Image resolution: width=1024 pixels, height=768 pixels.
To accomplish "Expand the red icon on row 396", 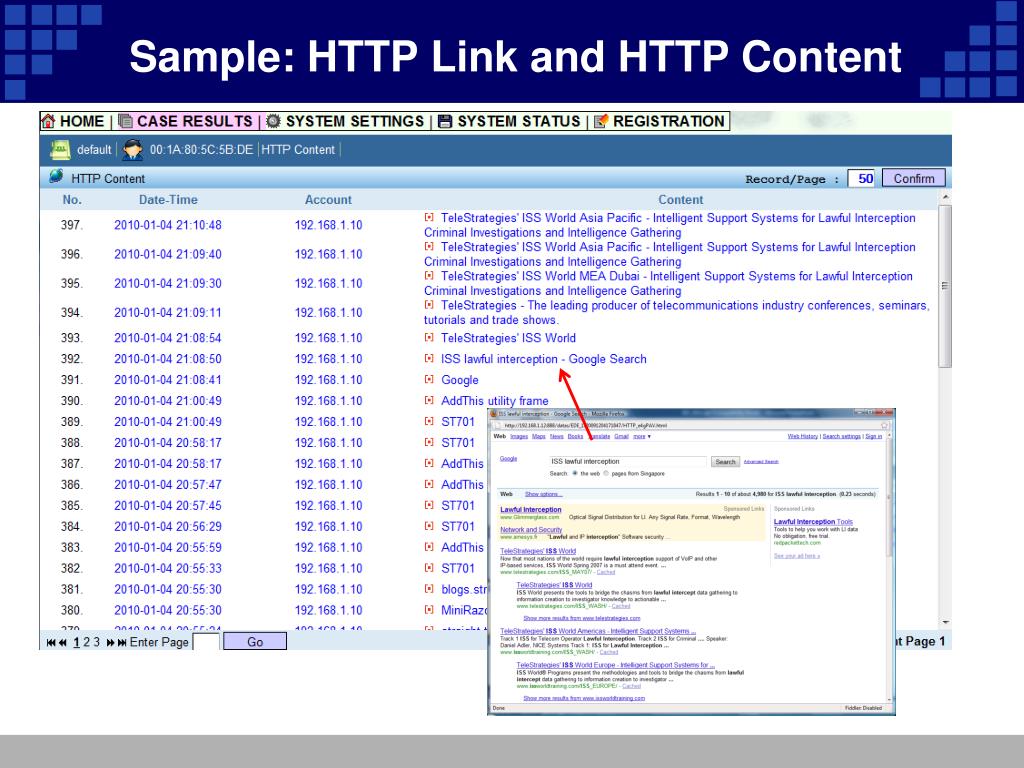I will click(x=429, y=247).
